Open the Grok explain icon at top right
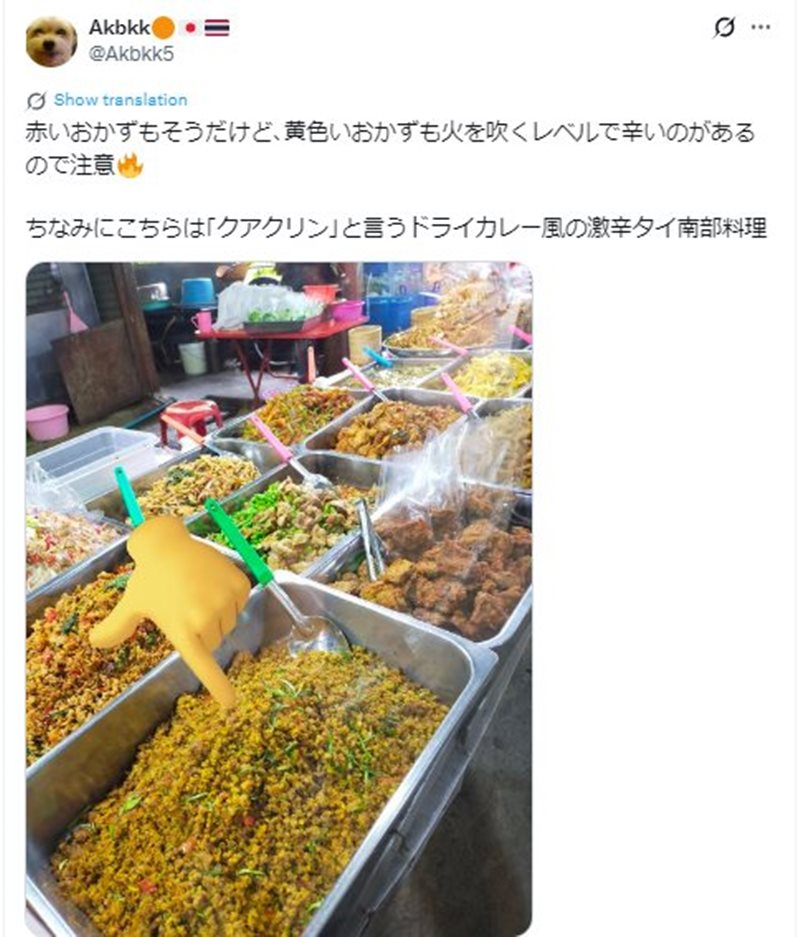800x937 pixels. [x=724, y=27]
